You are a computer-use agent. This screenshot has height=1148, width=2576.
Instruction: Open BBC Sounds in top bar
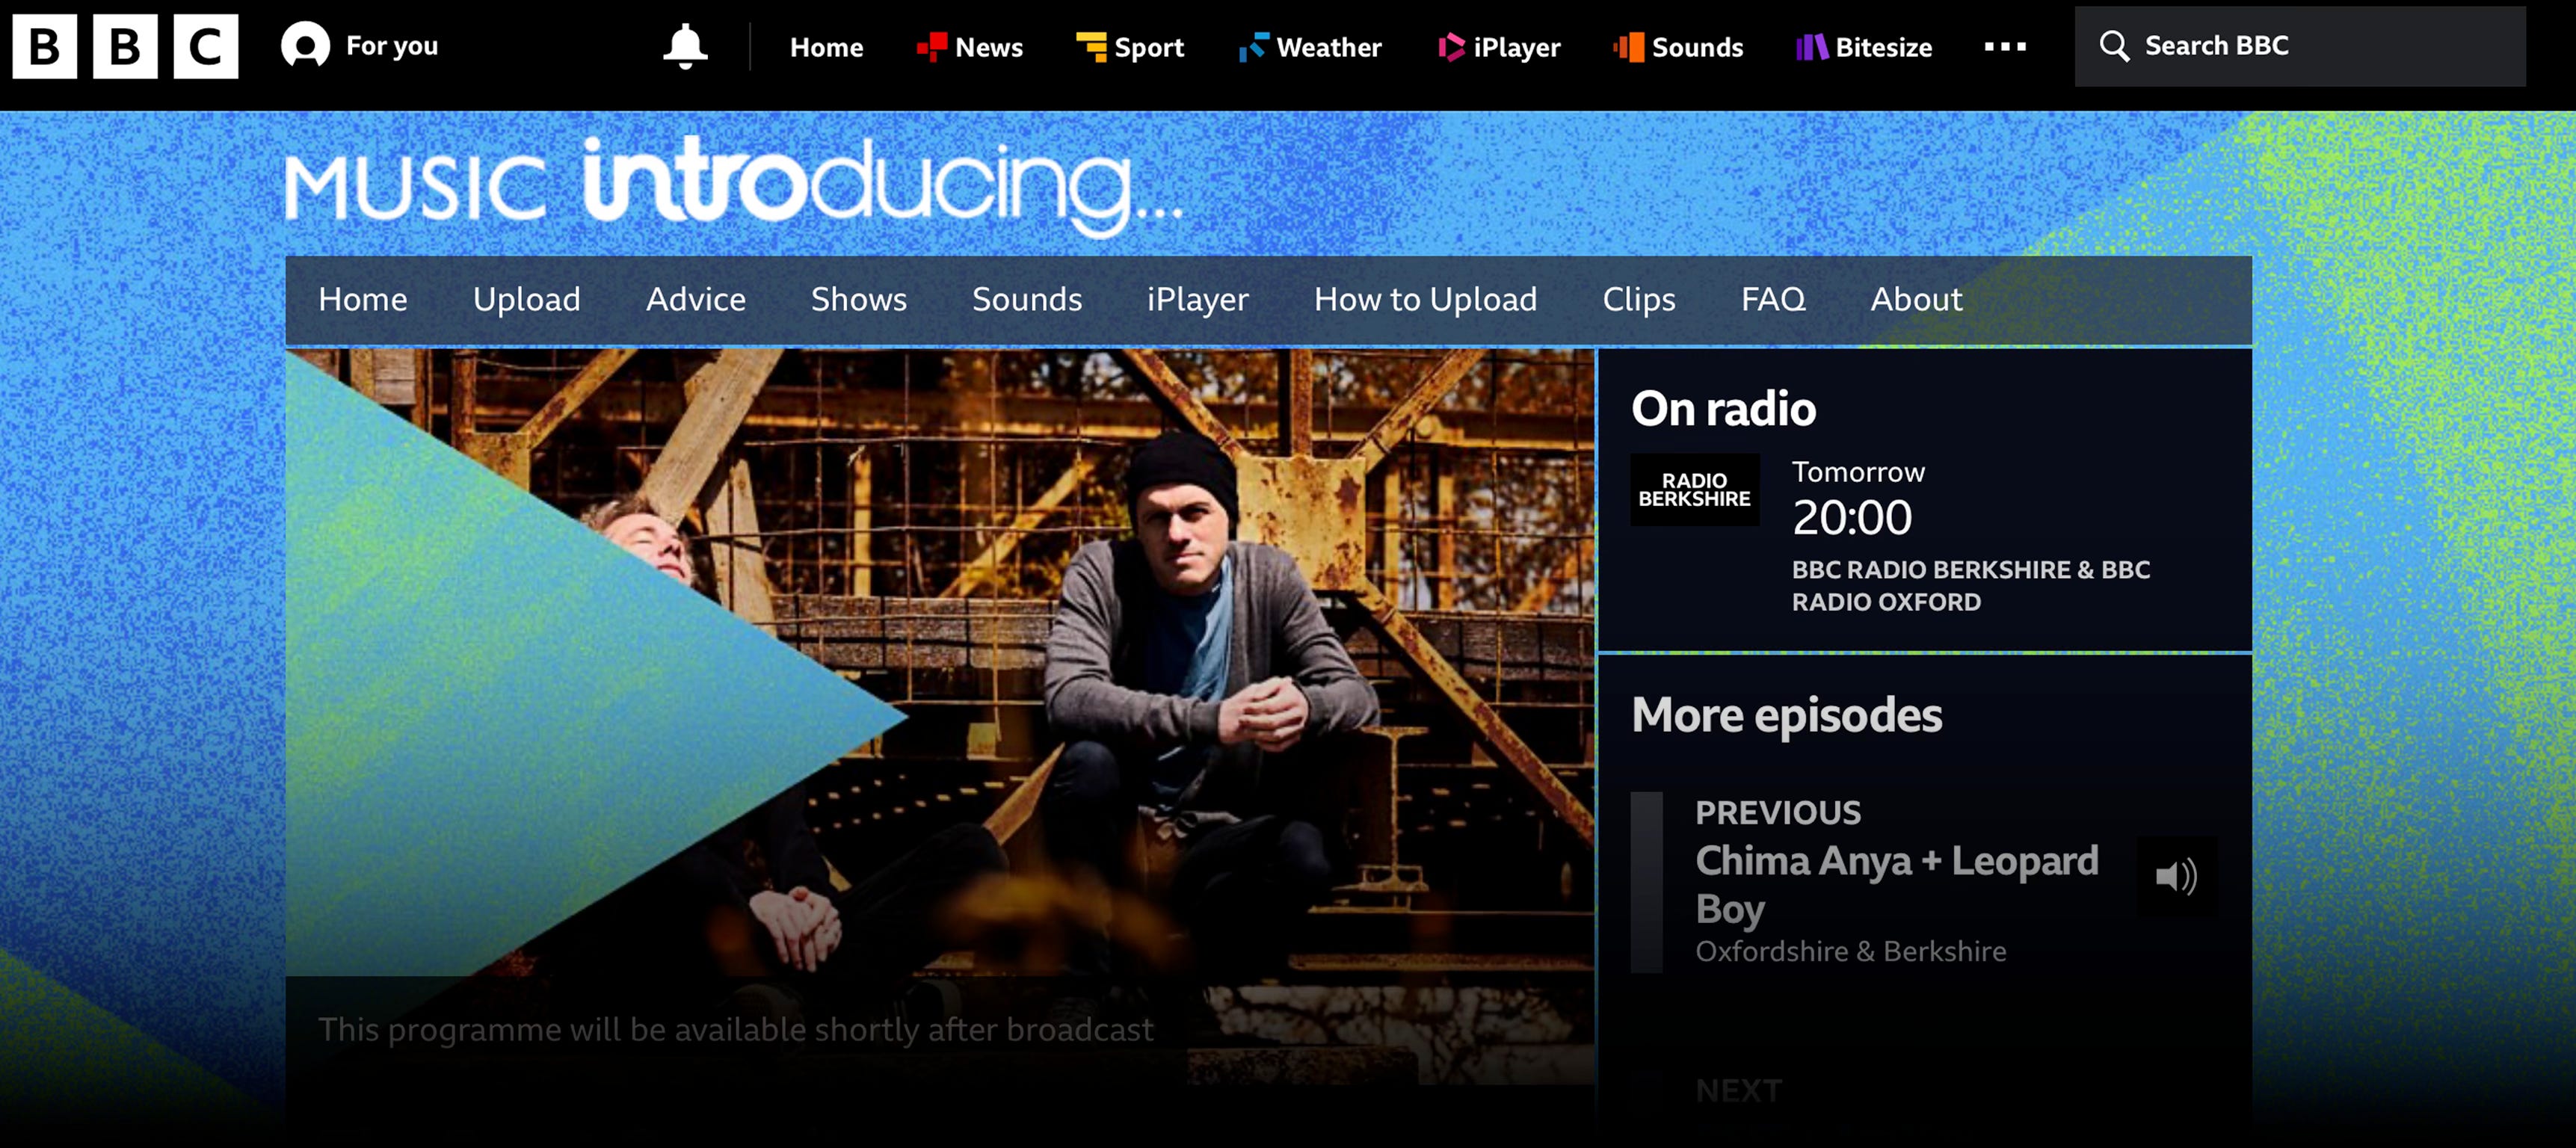tap(1677, 47)
